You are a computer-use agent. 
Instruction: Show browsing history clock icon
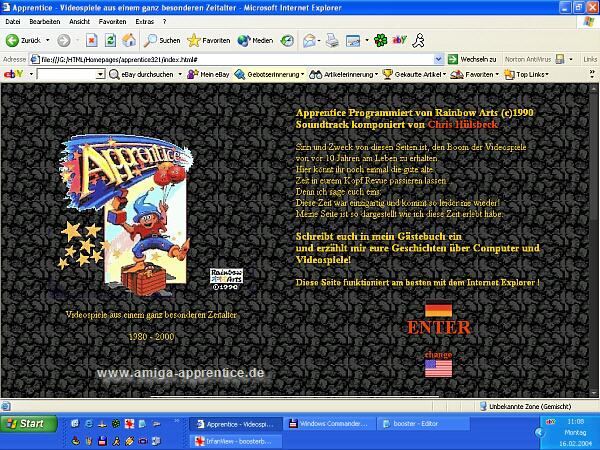(x=287, y=40)
